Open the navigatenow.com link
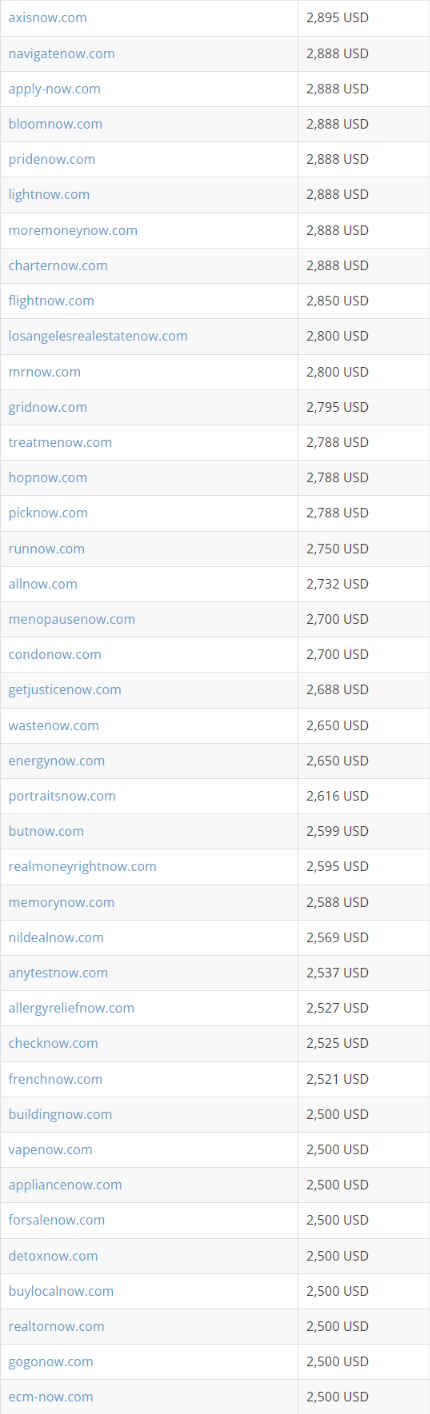 tap(61, 53)
